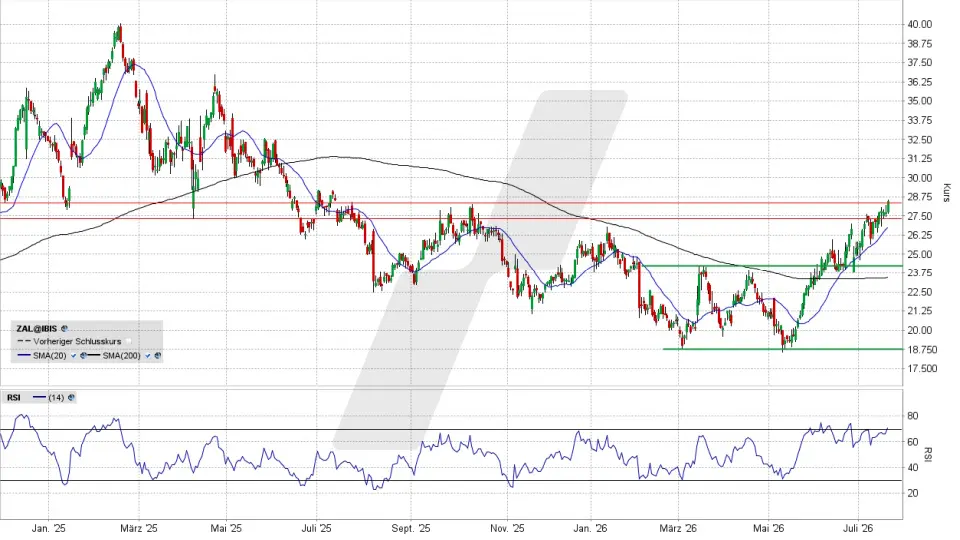Click the 28.75 price axis value
Screen dimensions: 960x540
click(x=920, y=197)
